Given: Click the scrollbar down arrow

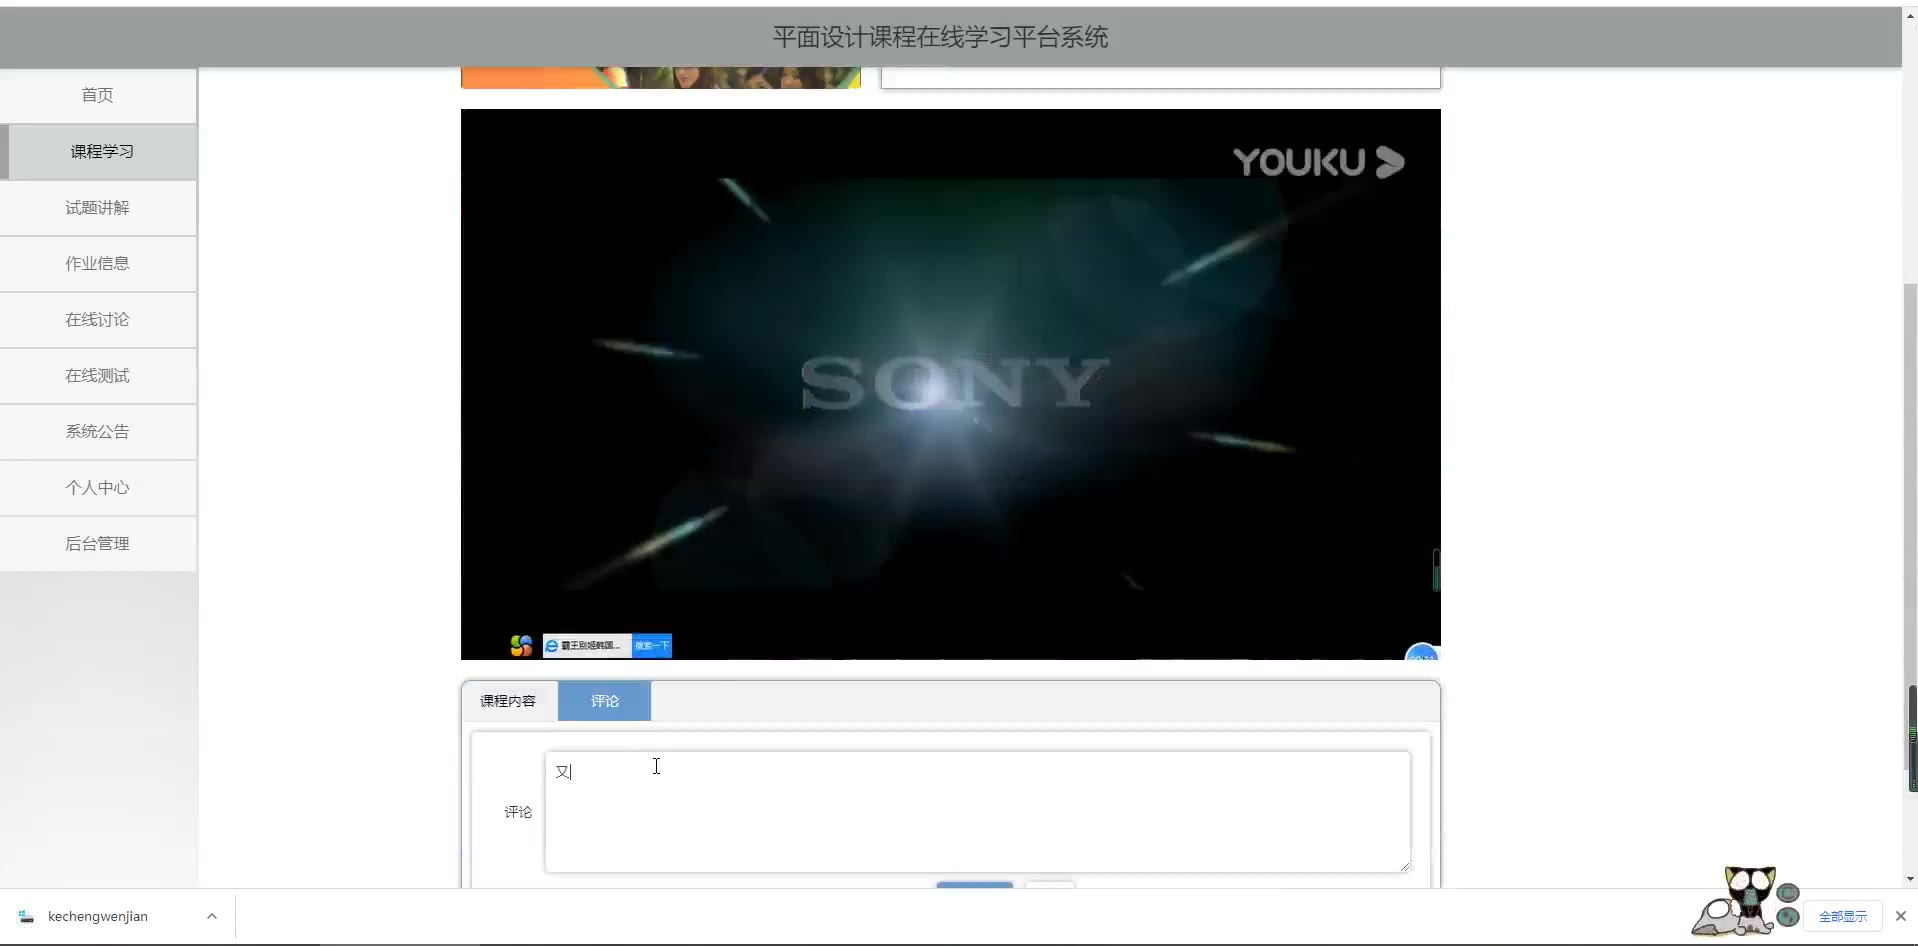Looking at the screenshot, I should (1911, 880).
